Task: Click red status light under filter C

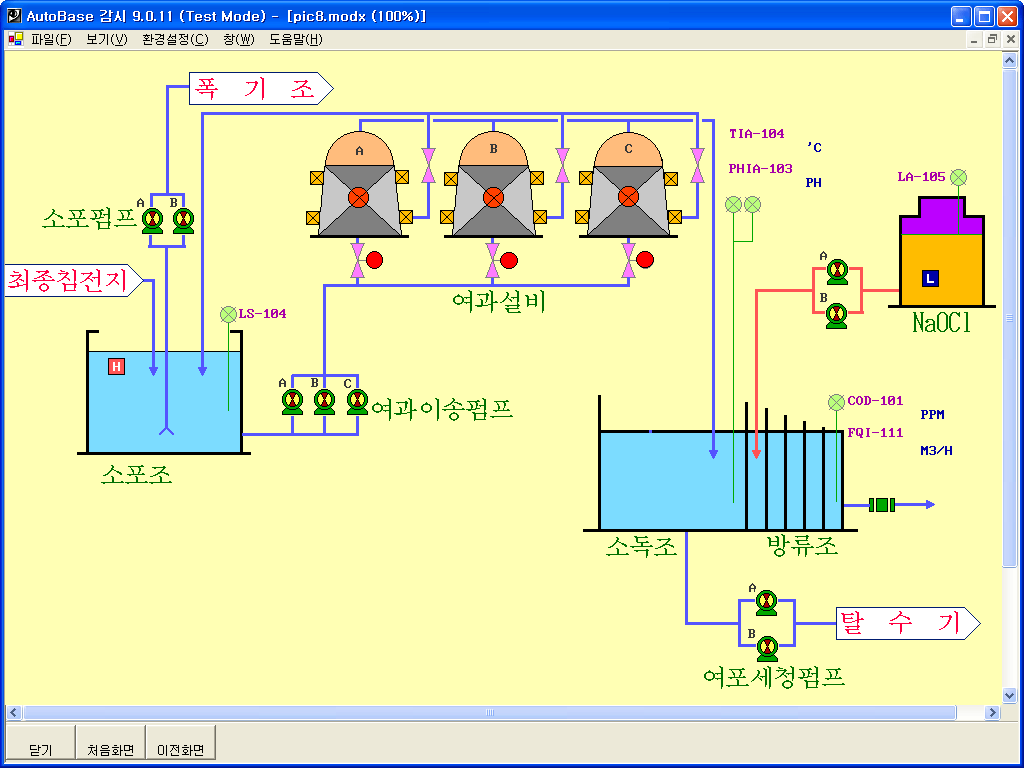Action: click(645, 260)
